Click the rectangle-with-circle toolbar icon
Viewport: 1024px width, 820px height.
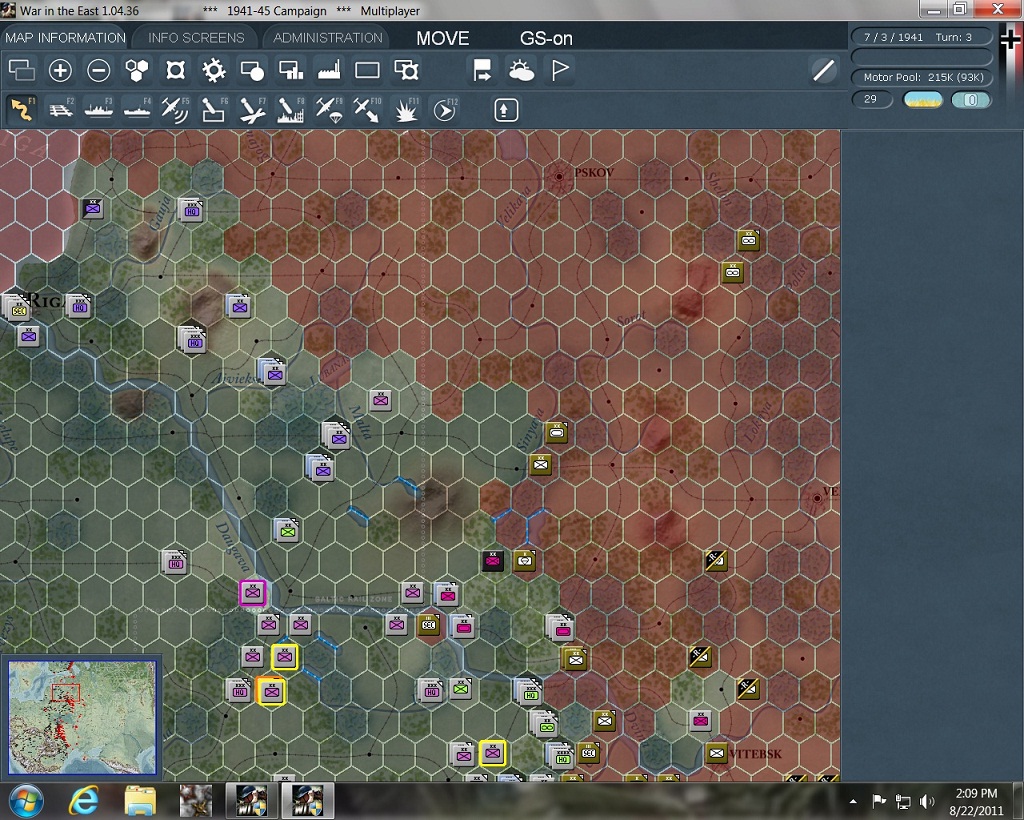point(252,70)
